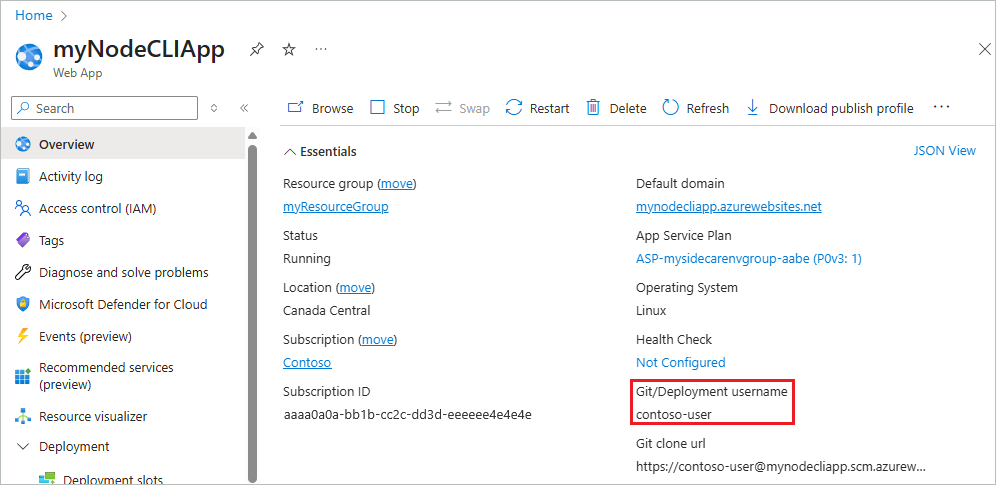Click the sidebar scrollbar up arrow
Screen dimensions: 996x485
[252, 136]
